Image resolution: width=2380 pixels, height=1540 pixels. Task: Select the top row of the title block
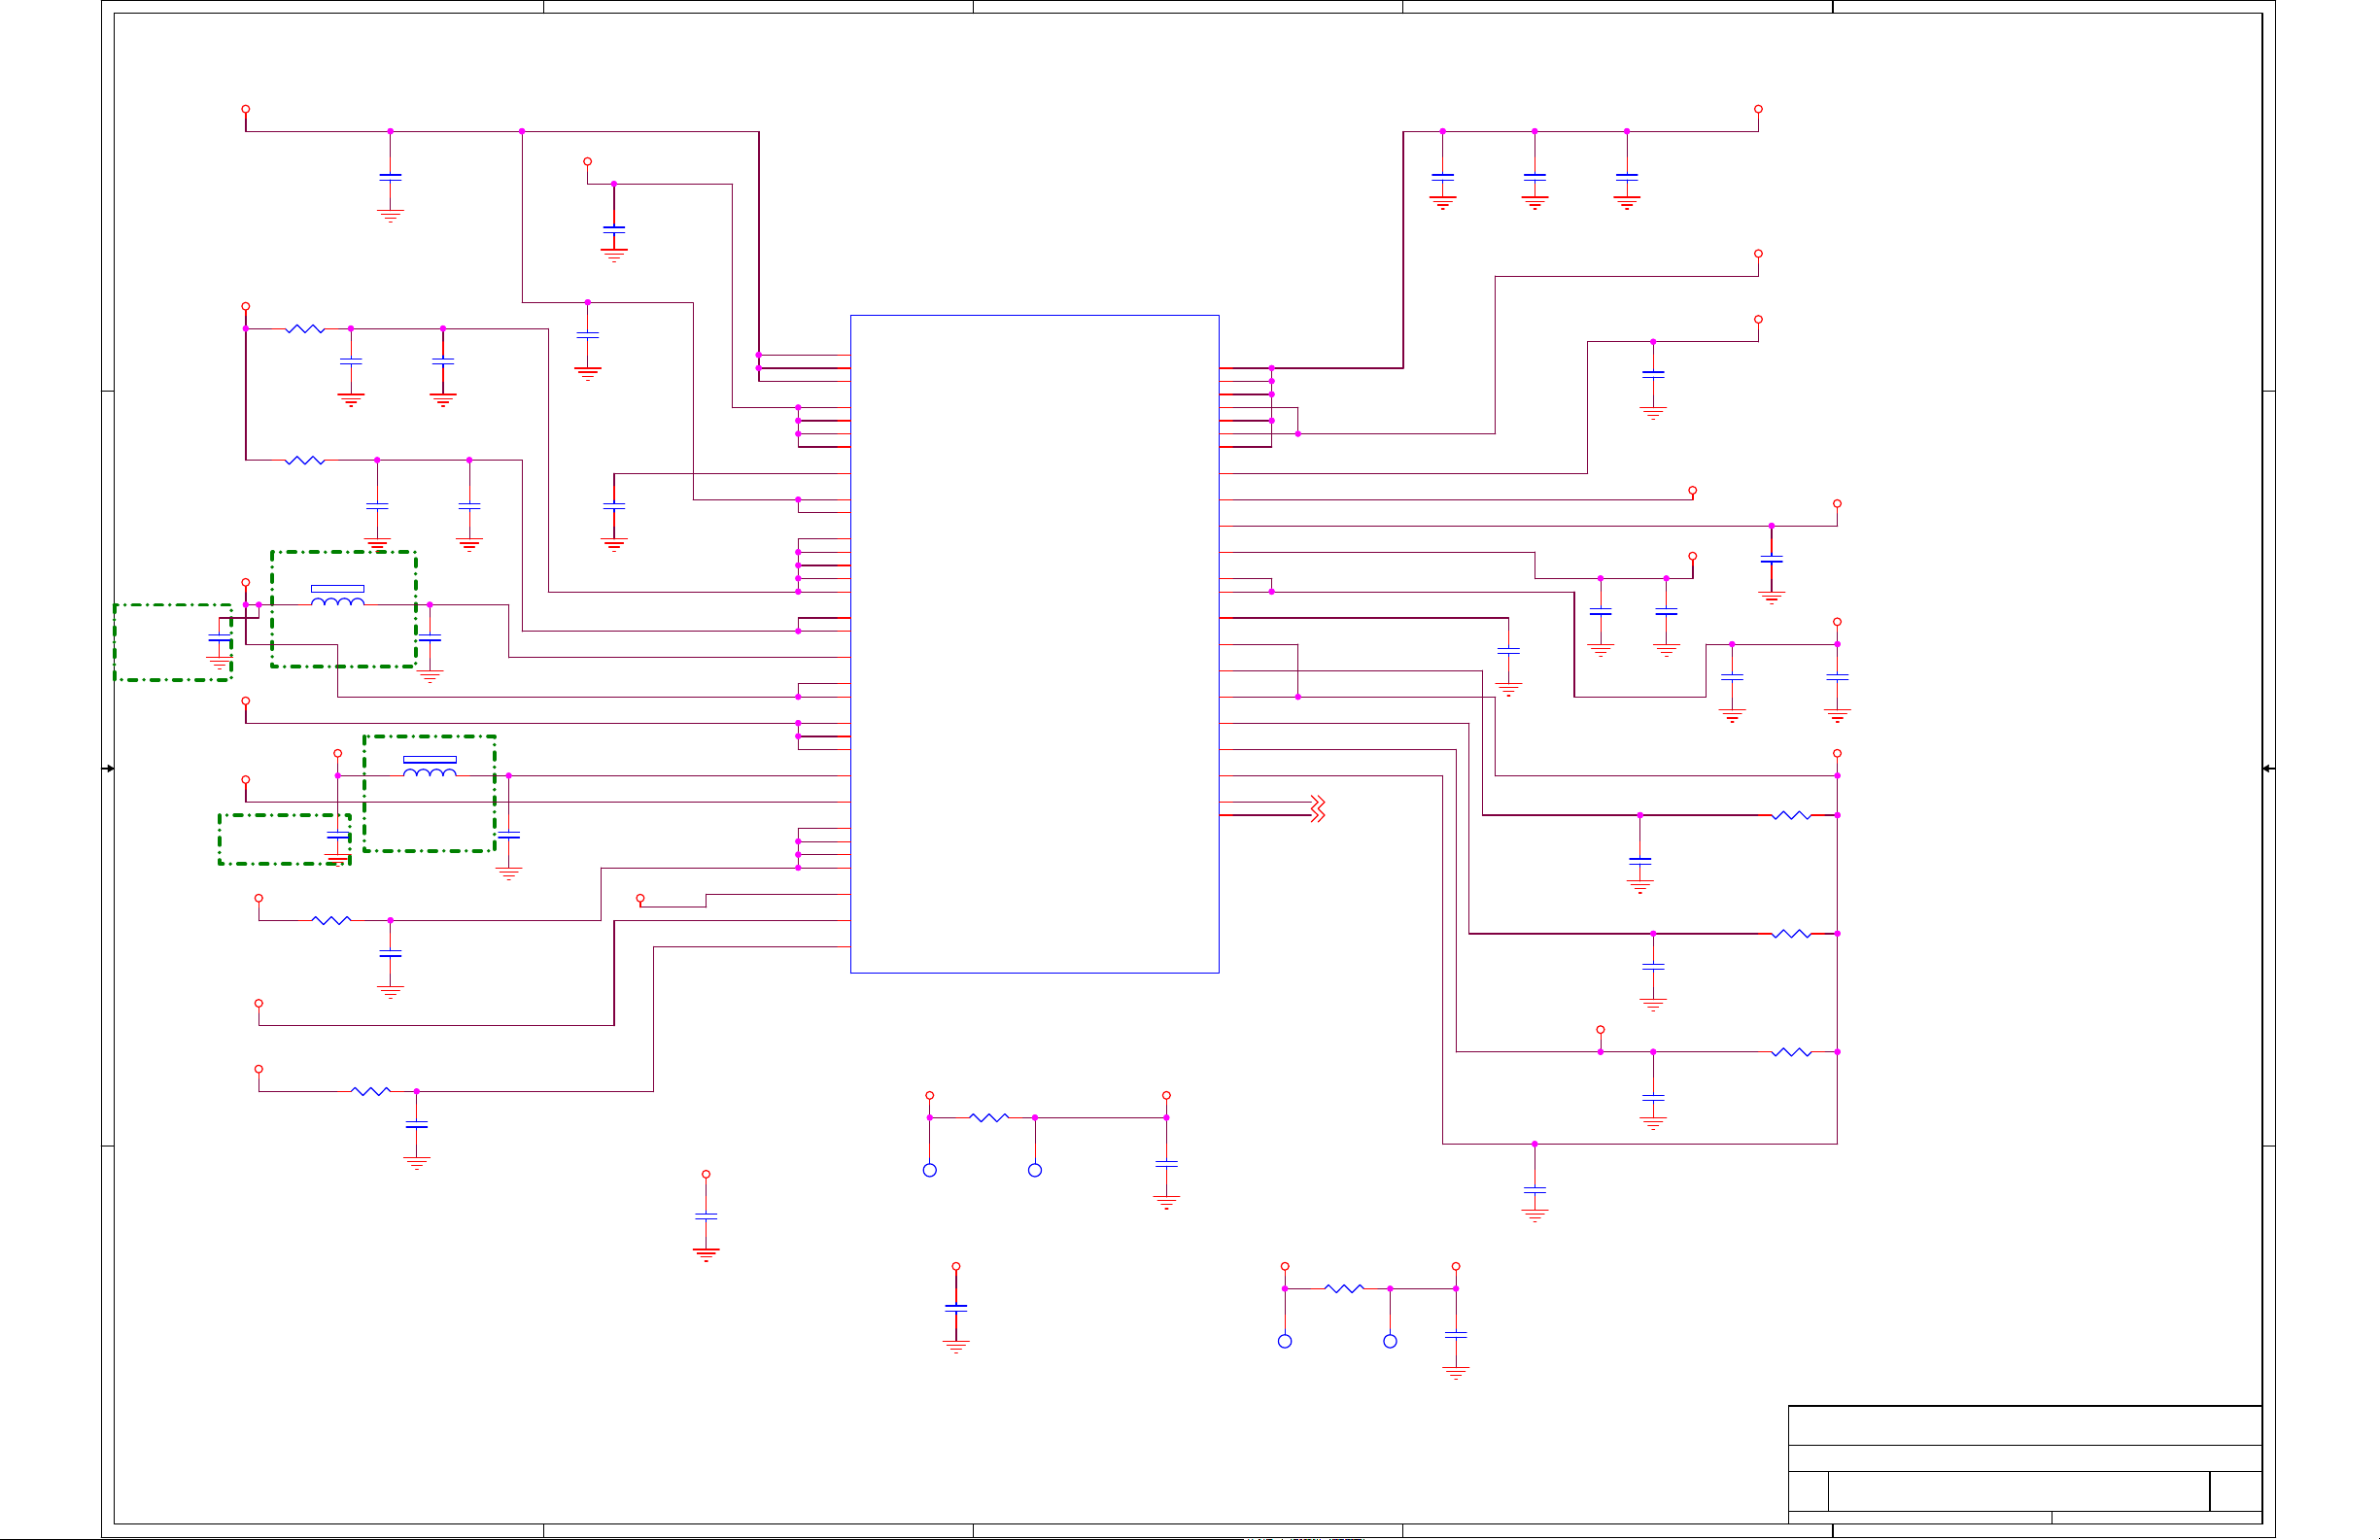point(2024,1426)
